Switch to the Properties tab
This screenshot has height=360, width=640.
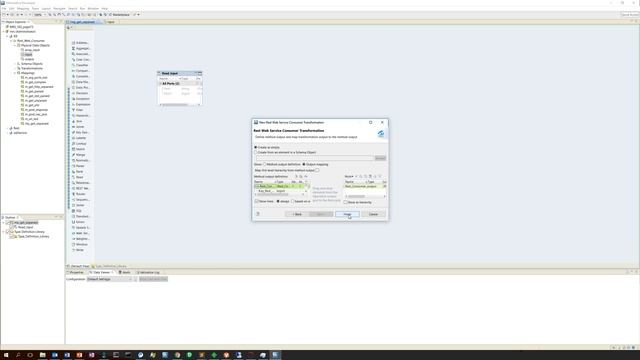pyautogui.click(x=76, y=272)
